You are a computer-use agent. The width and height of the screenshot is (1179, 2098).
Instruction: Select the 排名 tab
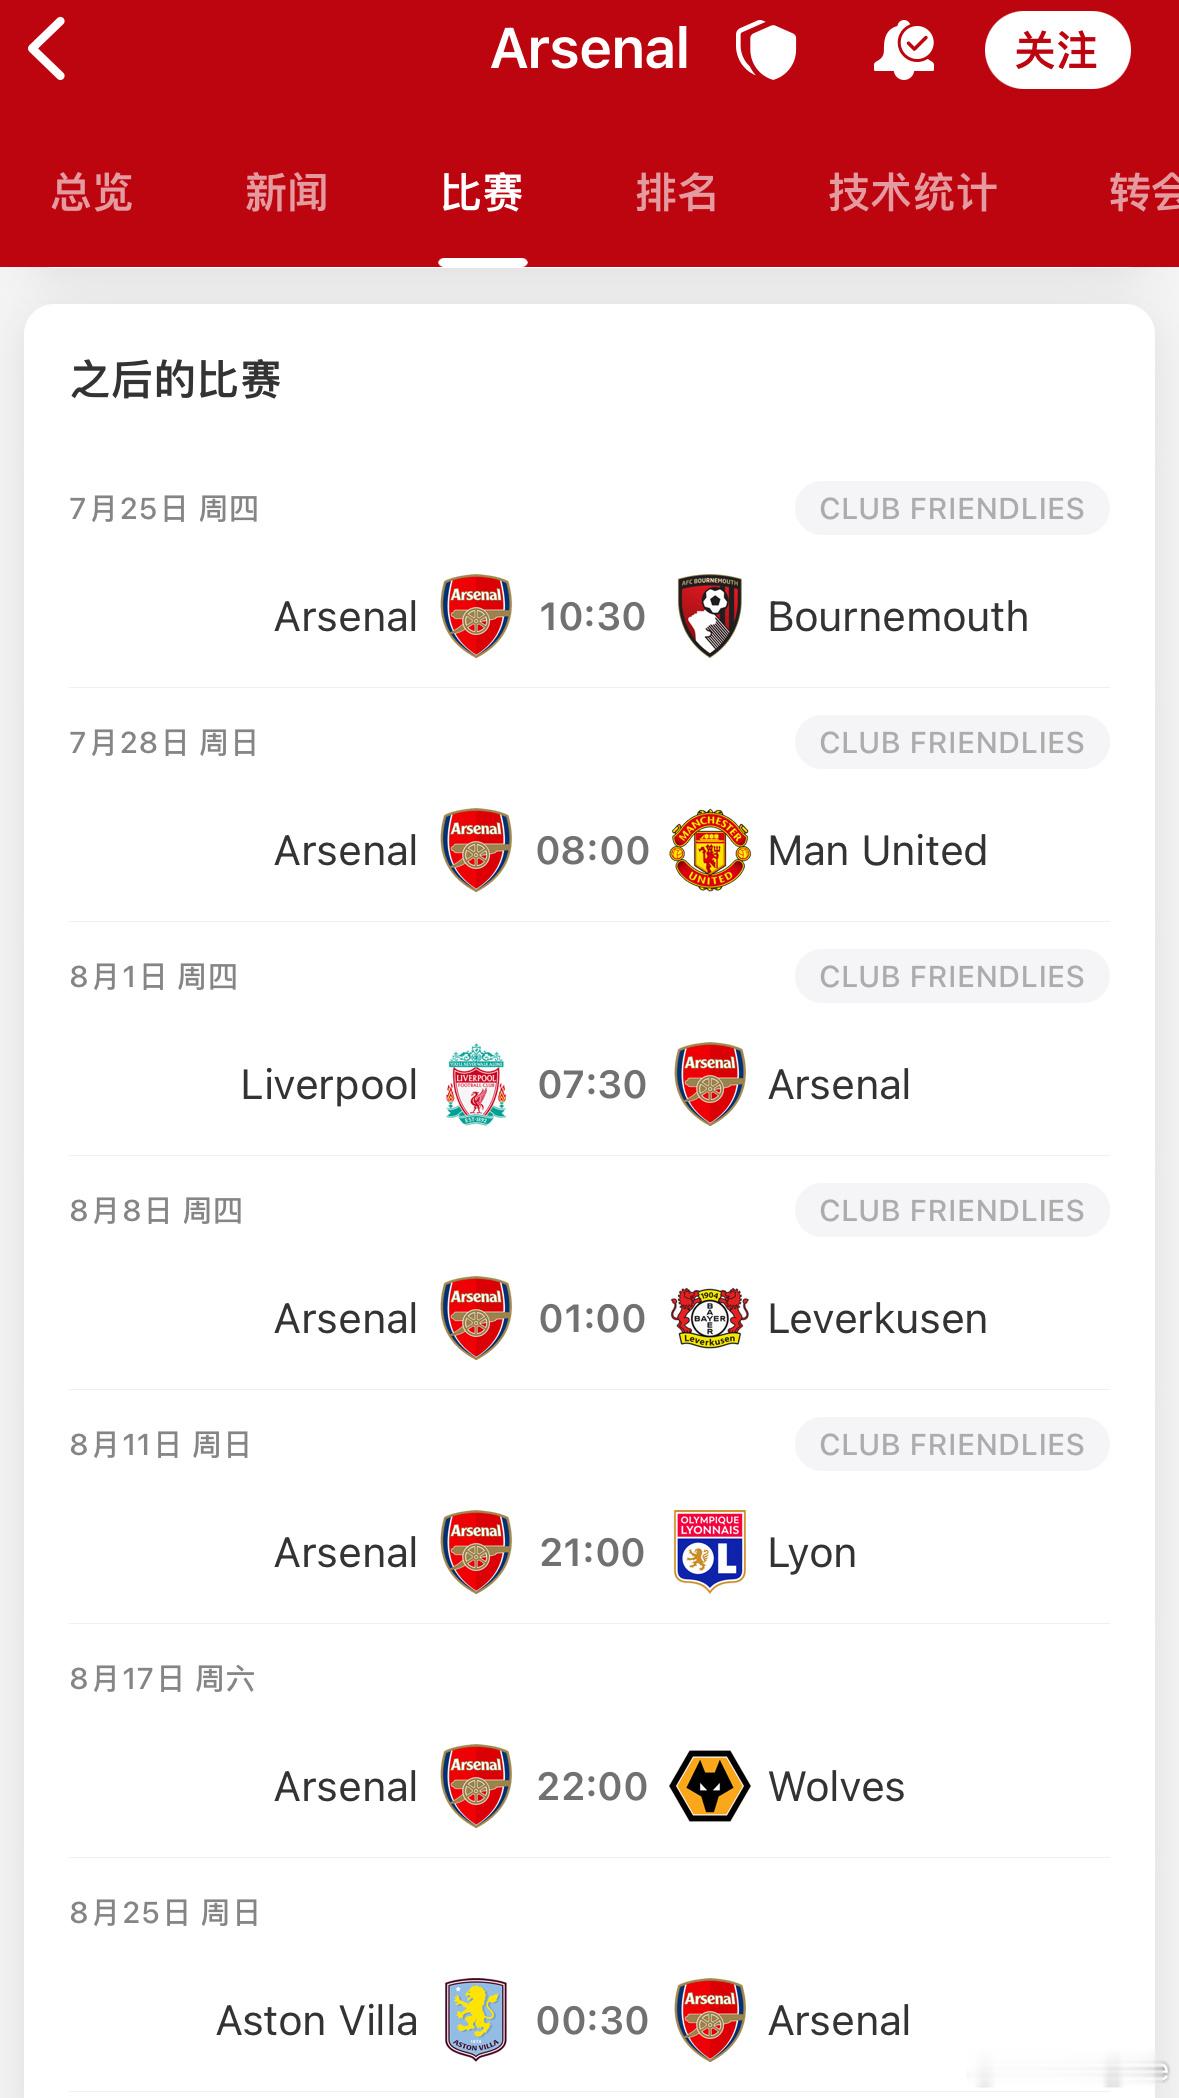[x=677, y=192]
